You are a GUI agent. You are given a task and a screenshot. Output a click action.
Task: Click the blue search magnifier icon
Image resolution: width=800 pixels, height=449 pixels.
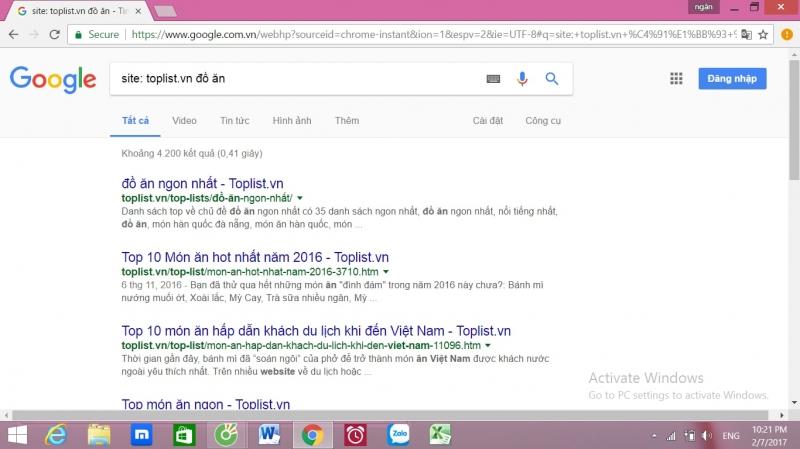click(552, 78)
